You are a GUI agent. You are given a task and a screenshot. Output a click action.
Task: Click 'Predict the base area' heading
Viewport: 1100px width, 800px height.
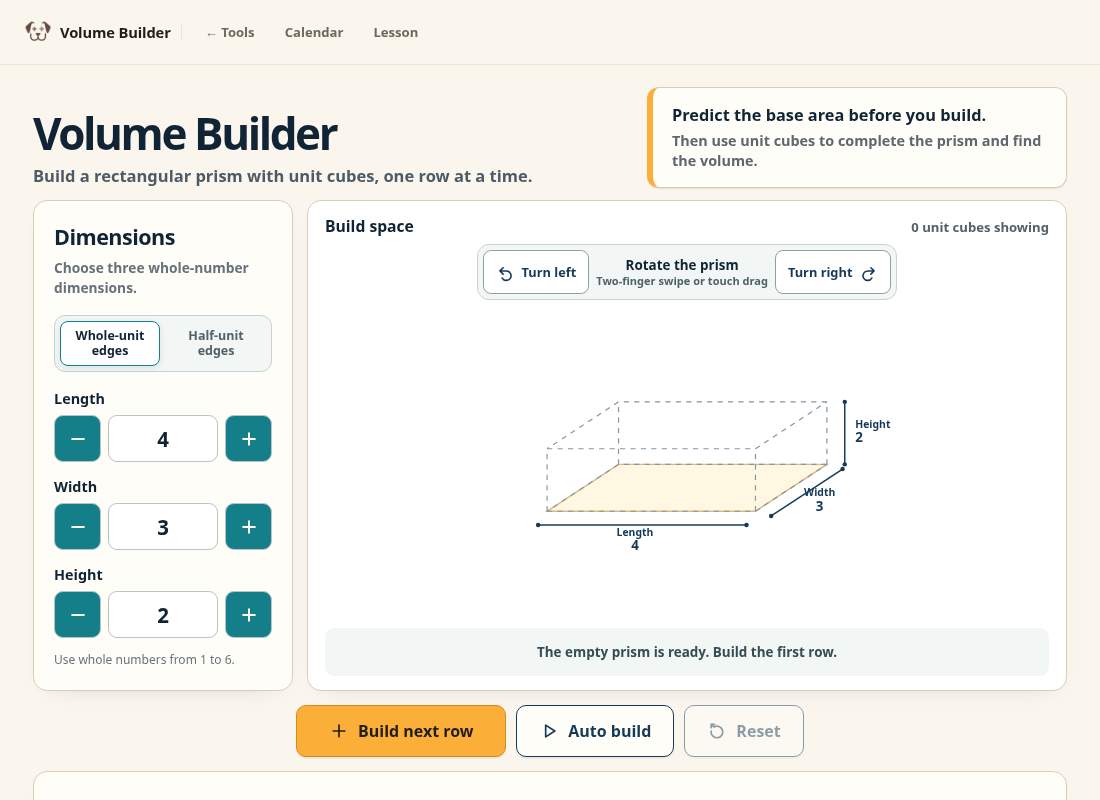(x=829, y=115)
